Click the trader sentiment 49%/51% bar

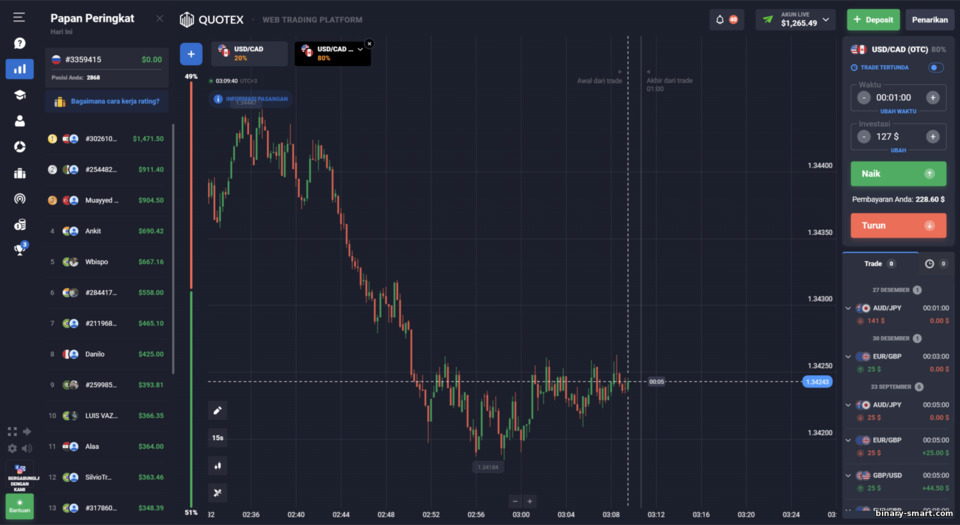coord(191,294)
